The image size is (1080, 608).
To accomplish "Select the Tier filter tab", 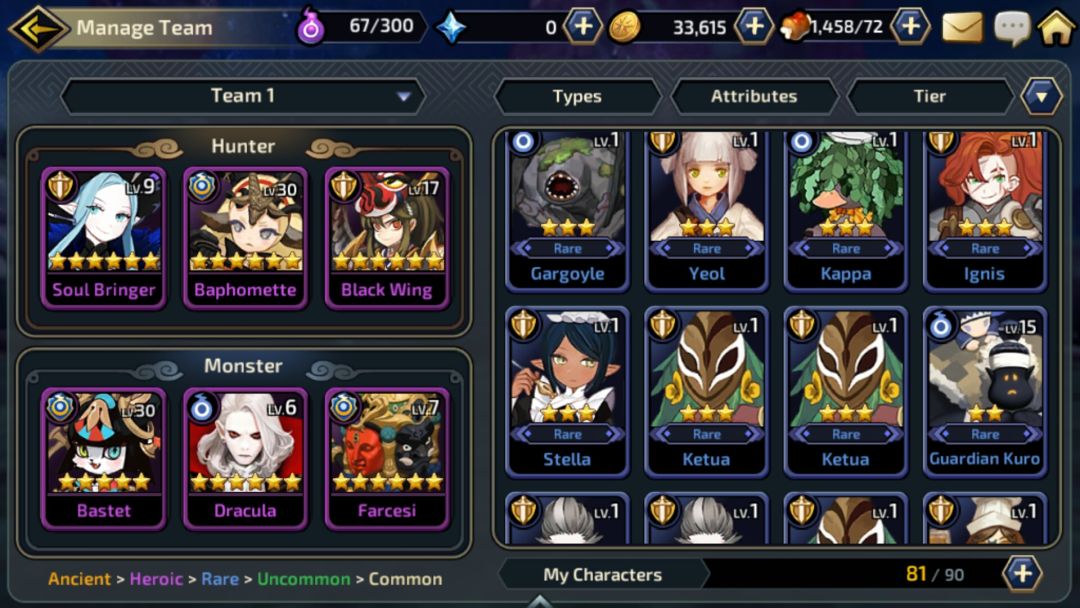I will click(x=929, y=96).
